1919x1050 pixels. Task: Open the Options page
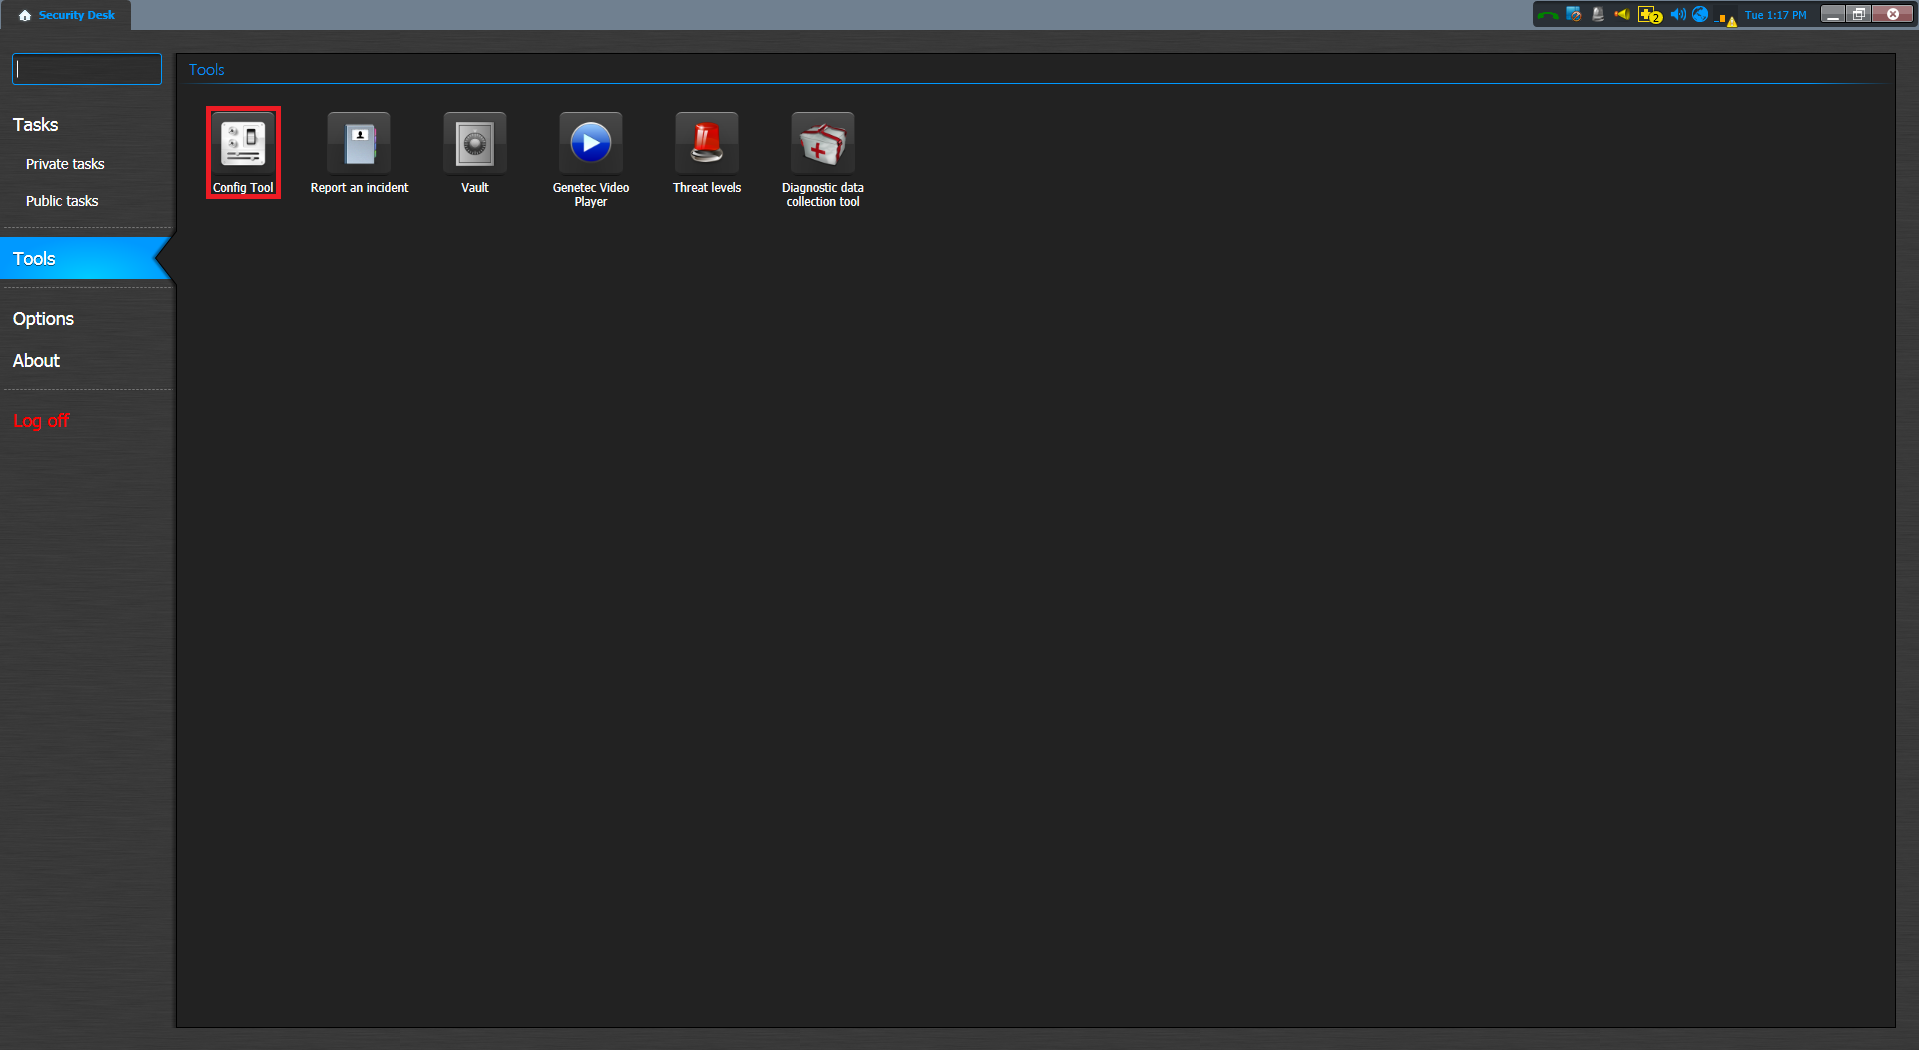coord(43,319)
